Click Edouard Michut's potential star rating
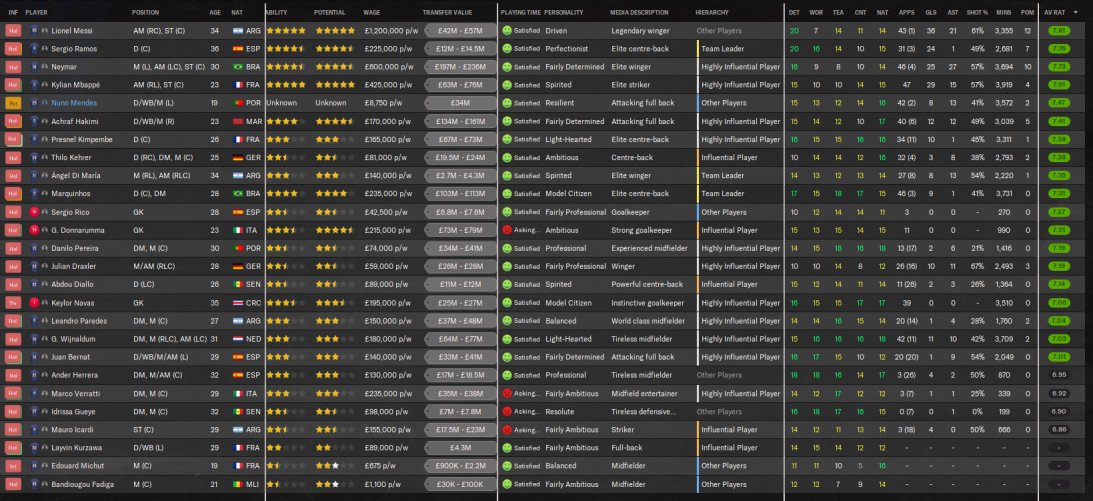This screenshot has height=501, width=1093. [x=335, y=466]
